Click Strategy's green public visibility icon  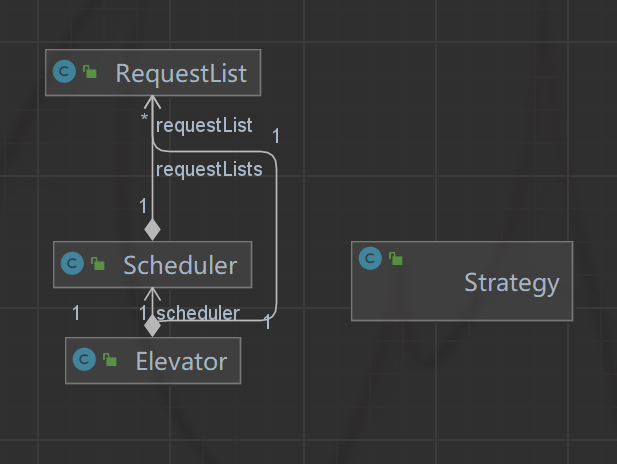point(396,259)
